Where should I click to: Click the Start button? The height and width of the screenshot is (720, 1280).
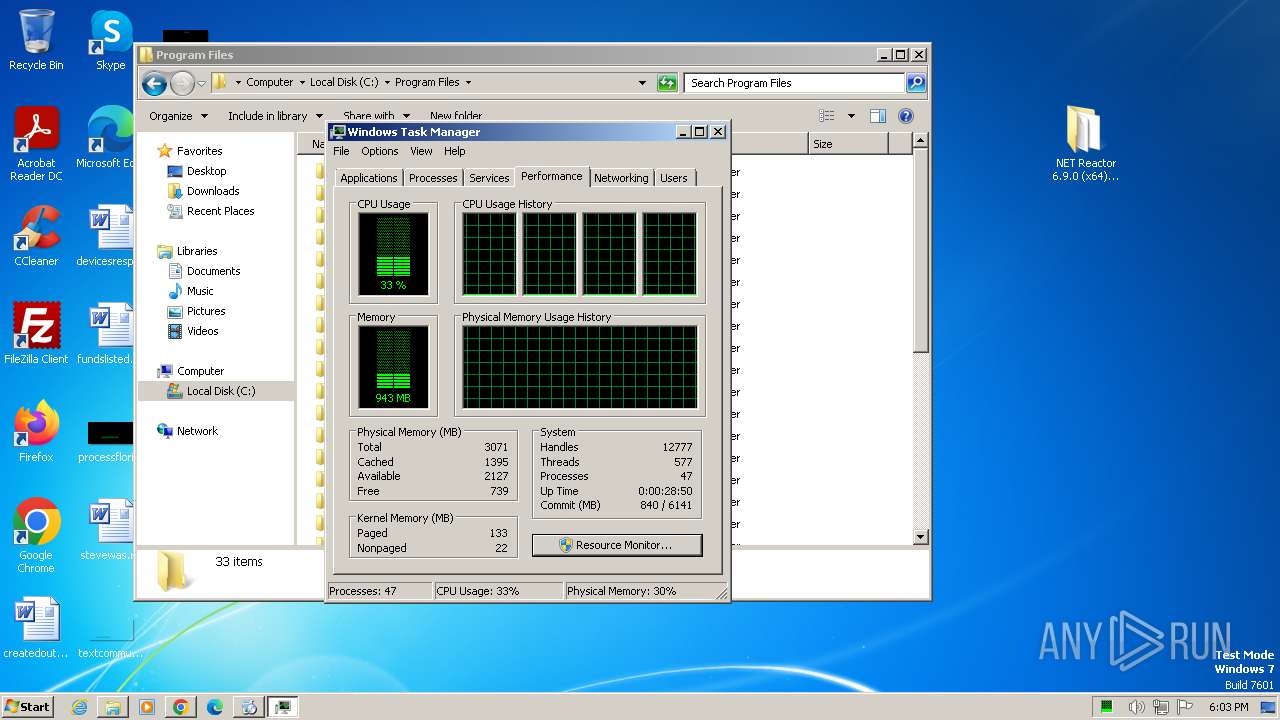pos(28,706)
